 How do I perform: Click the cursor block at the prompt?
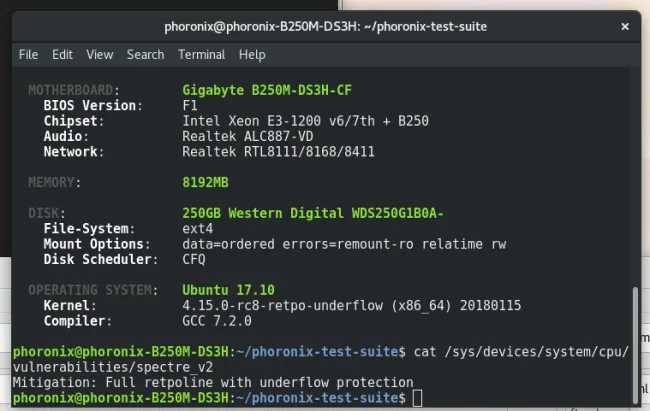(417, 398)
